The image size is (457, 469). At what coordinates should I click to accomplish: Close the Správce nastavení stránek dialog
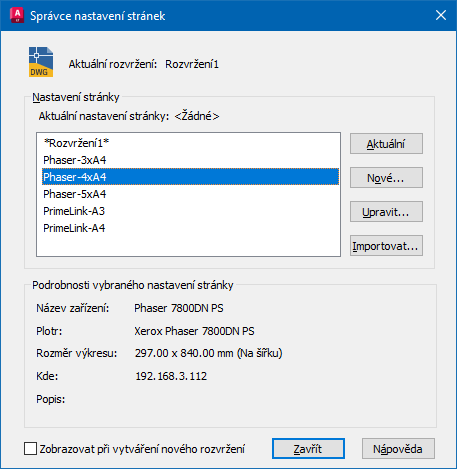(441, 15)
